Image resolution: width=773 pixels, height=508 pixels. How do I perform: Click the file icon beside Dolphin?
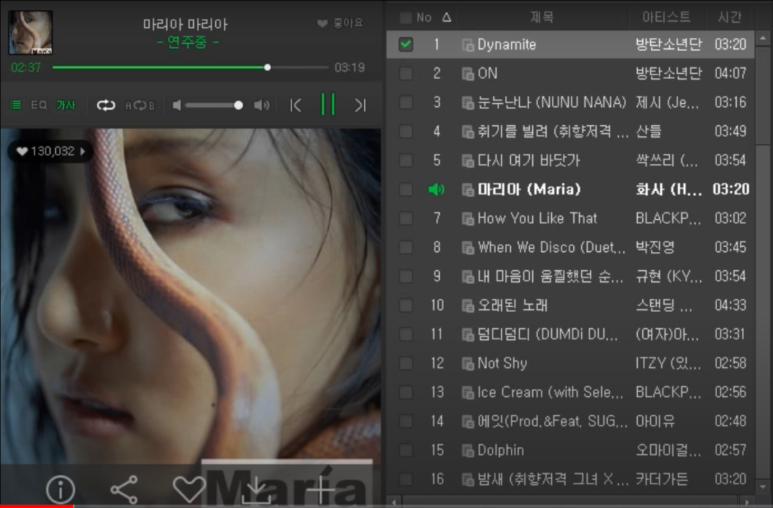(x=468, y=451)
